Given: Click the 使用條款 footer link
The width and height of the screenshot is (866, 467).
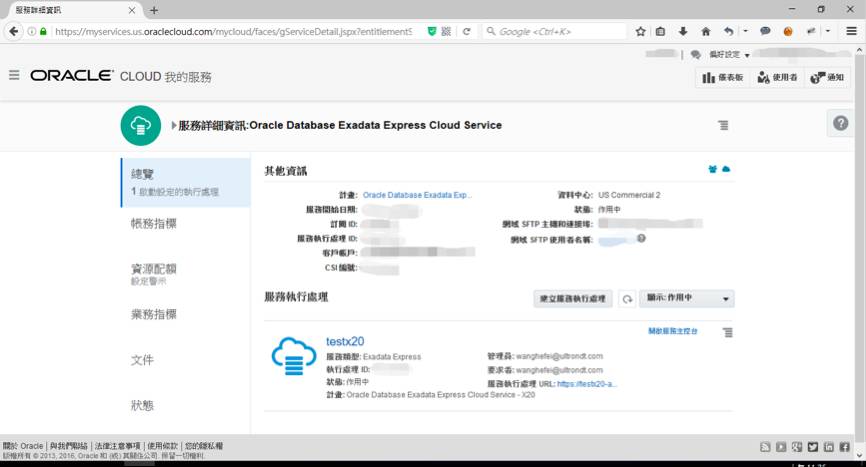Looking at the screenshot, I should 162,445.
